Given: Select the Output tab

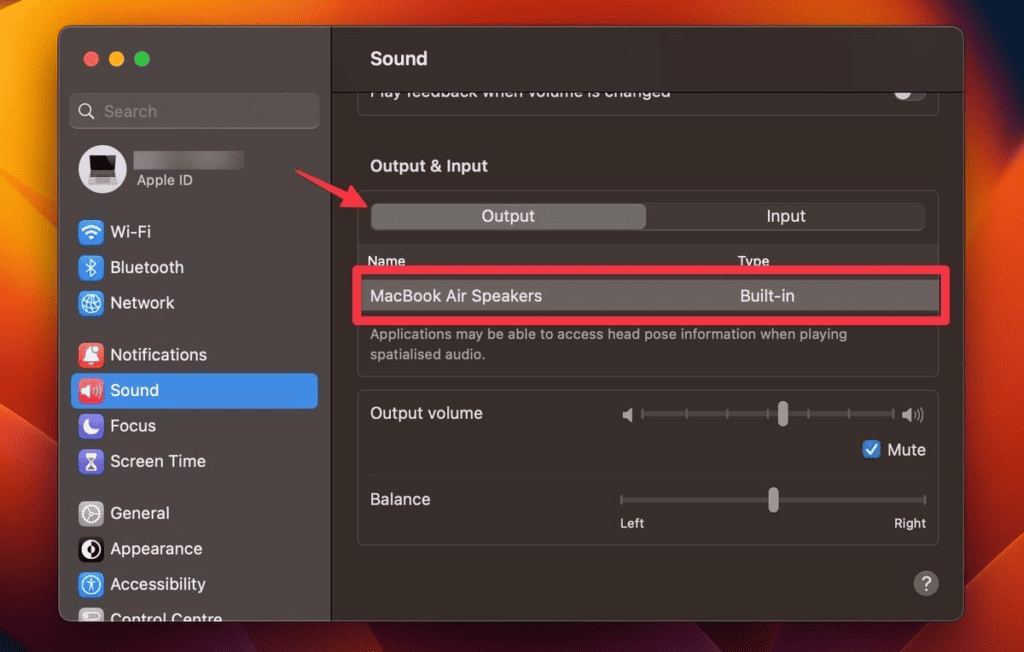Looking at the screenshot, I should coord(508,216).
